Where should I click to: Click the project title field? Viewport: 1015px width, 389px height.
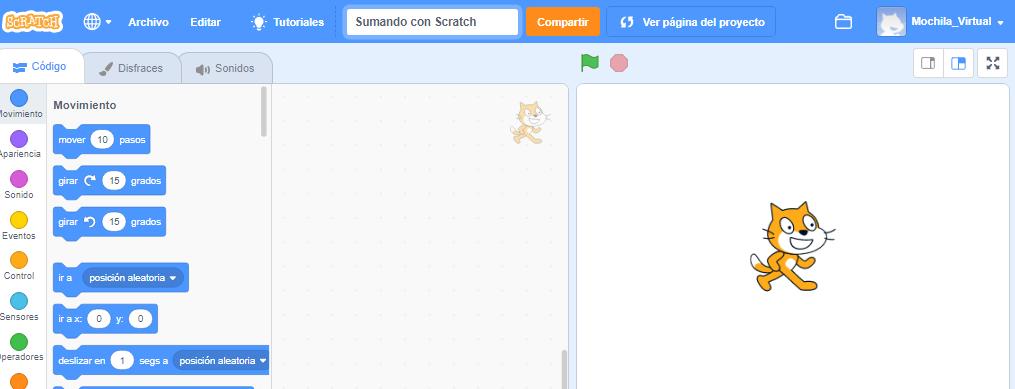tap(432, 22)
